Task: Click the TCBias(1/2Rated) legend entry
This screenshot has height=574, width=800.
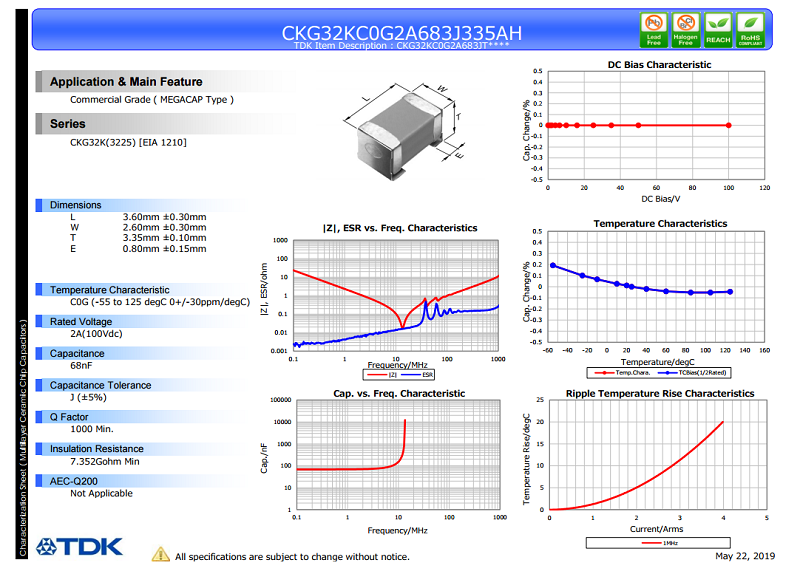Action: 692,372
